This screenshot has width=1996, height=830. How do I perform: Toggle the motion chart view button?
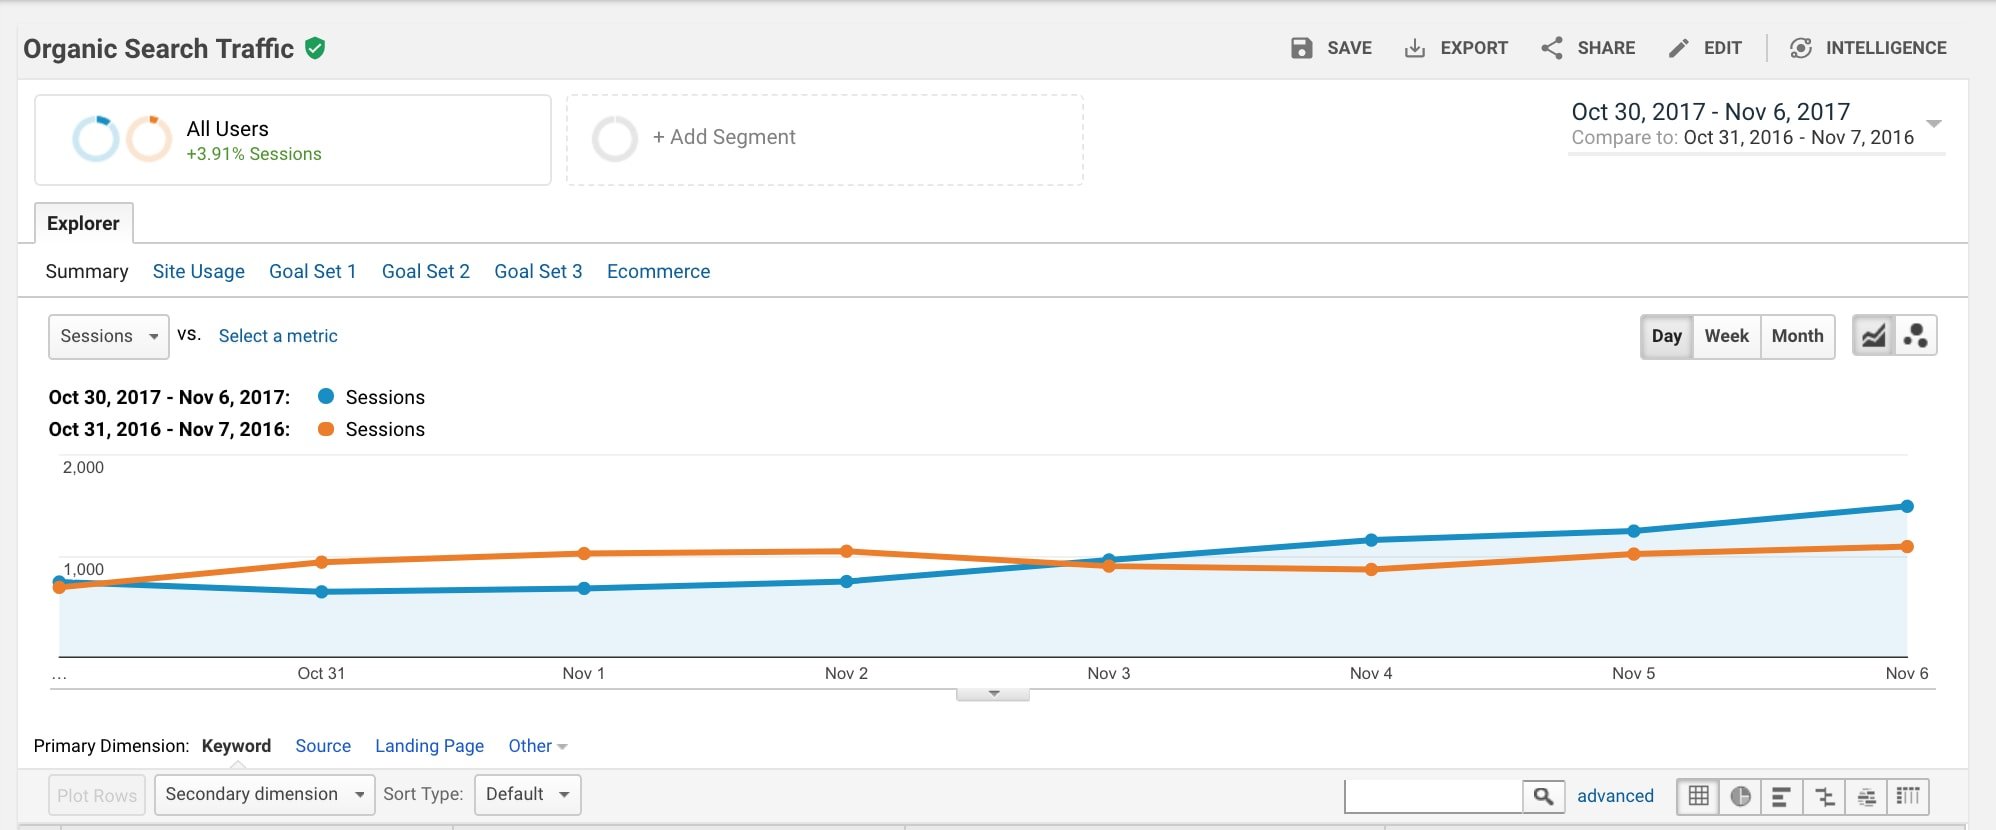pos(1916,336)
